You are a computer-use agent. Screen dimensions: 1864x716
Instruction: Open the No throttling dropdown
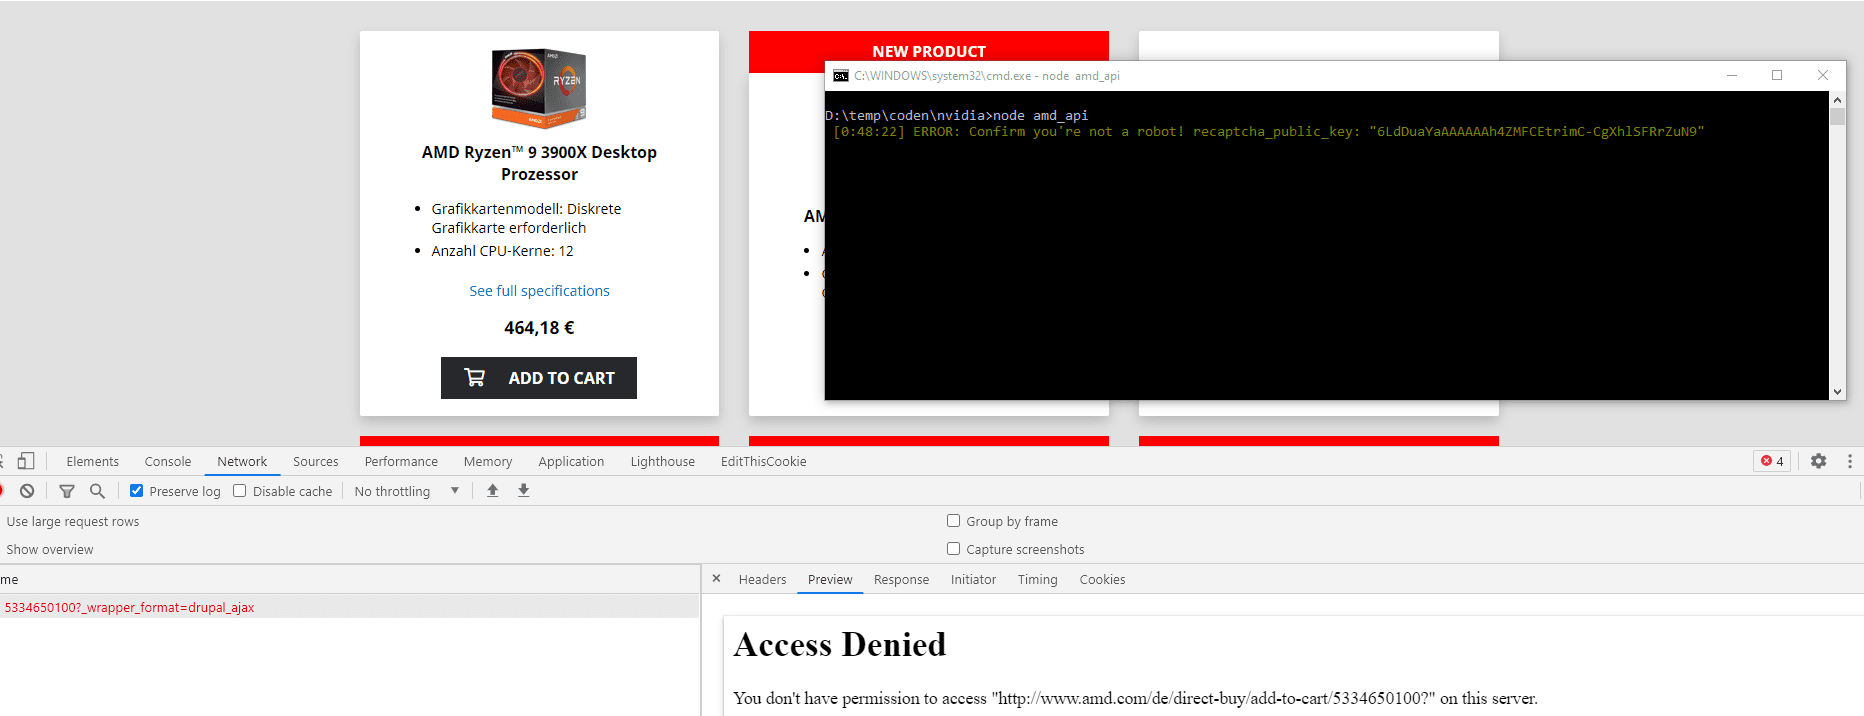407,491
